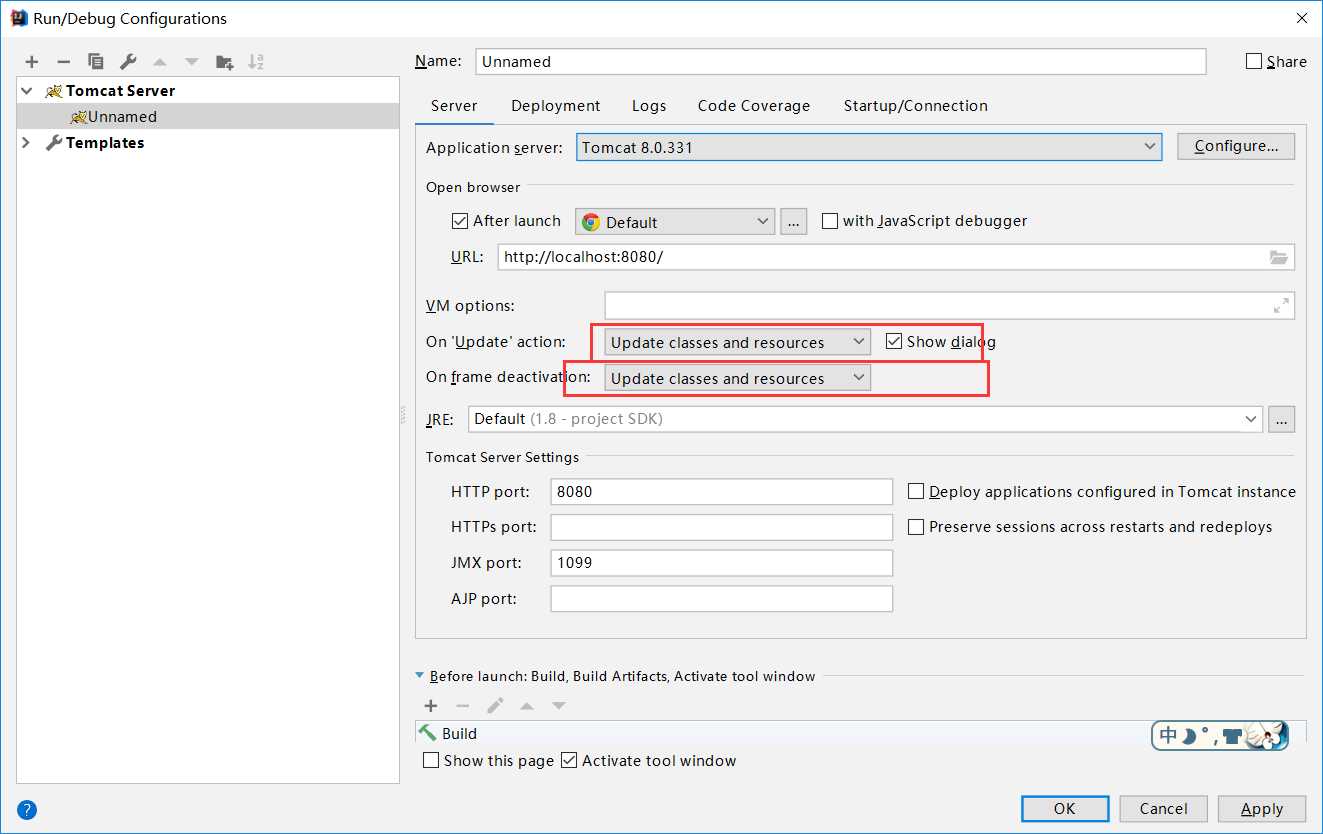
Task: Click the JMX port field 1099
Action: tap(721, 563)
